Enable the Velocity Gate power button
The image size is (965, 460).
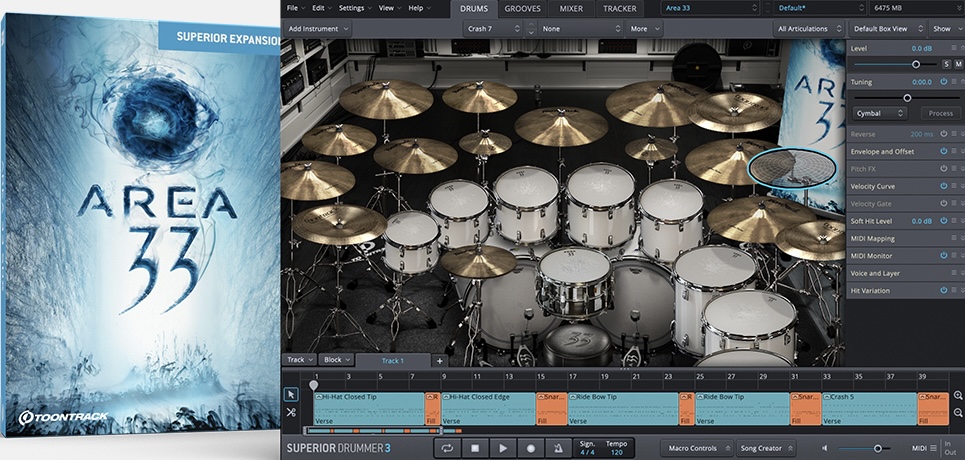coord(943,203)
